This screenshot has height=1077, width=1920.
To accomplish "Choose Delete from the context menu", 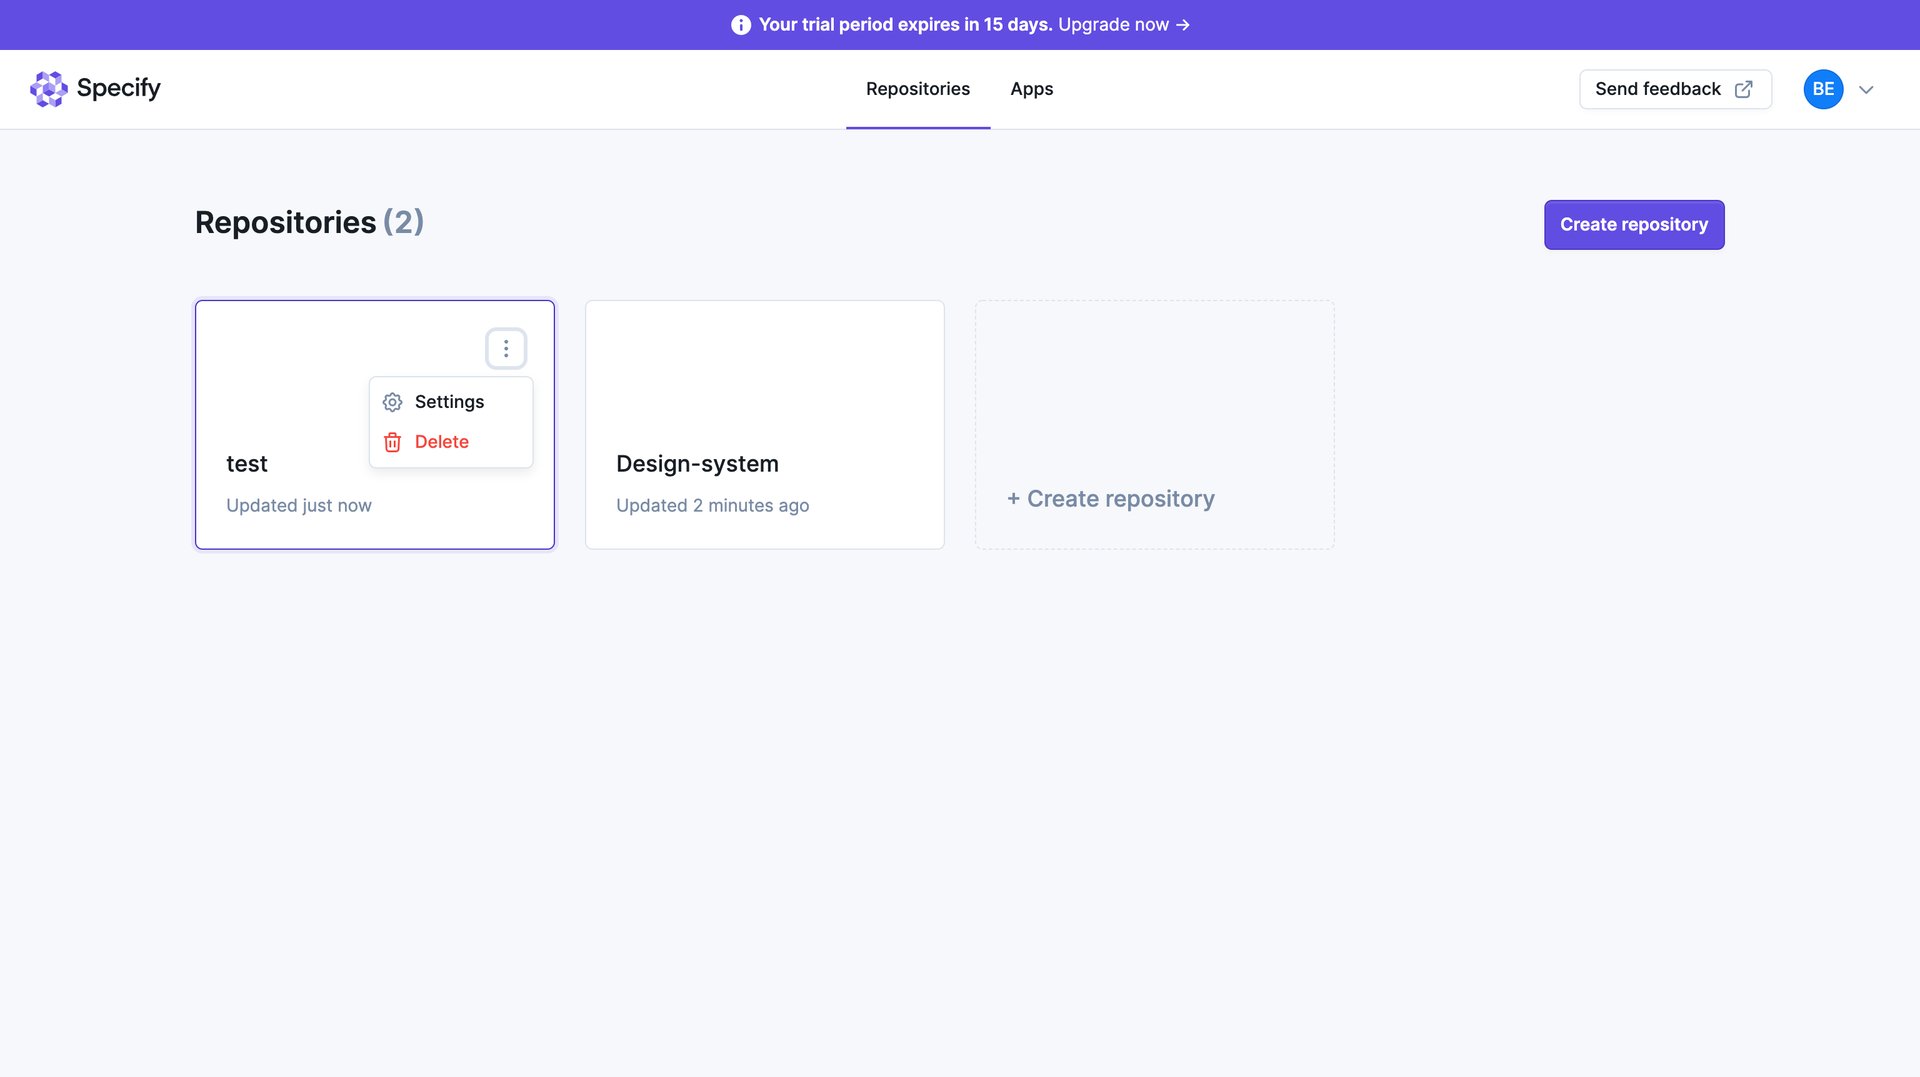I will point(441,441).
